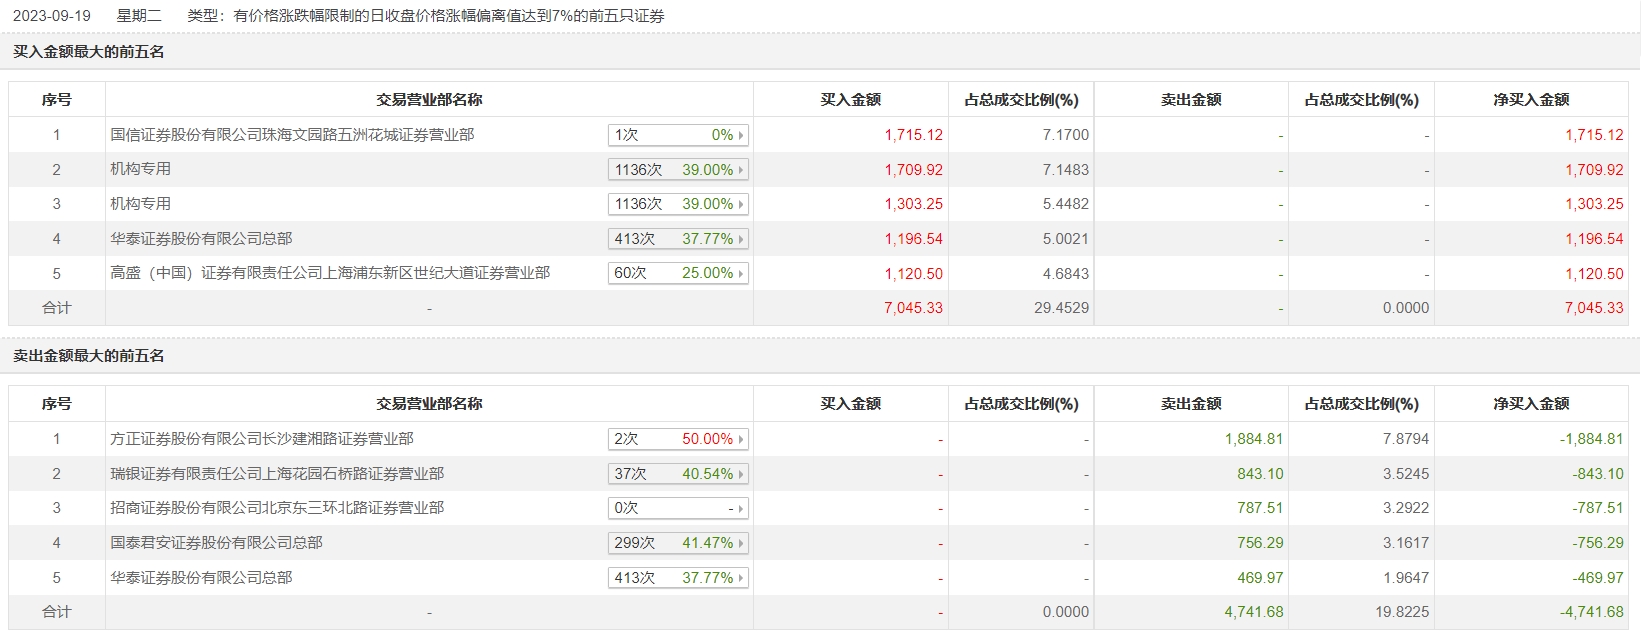Screen dimensions: 1641x637
Task: Open the 1136次 39.00% box in the 1,709.92 row
Action: click(678, 170)
